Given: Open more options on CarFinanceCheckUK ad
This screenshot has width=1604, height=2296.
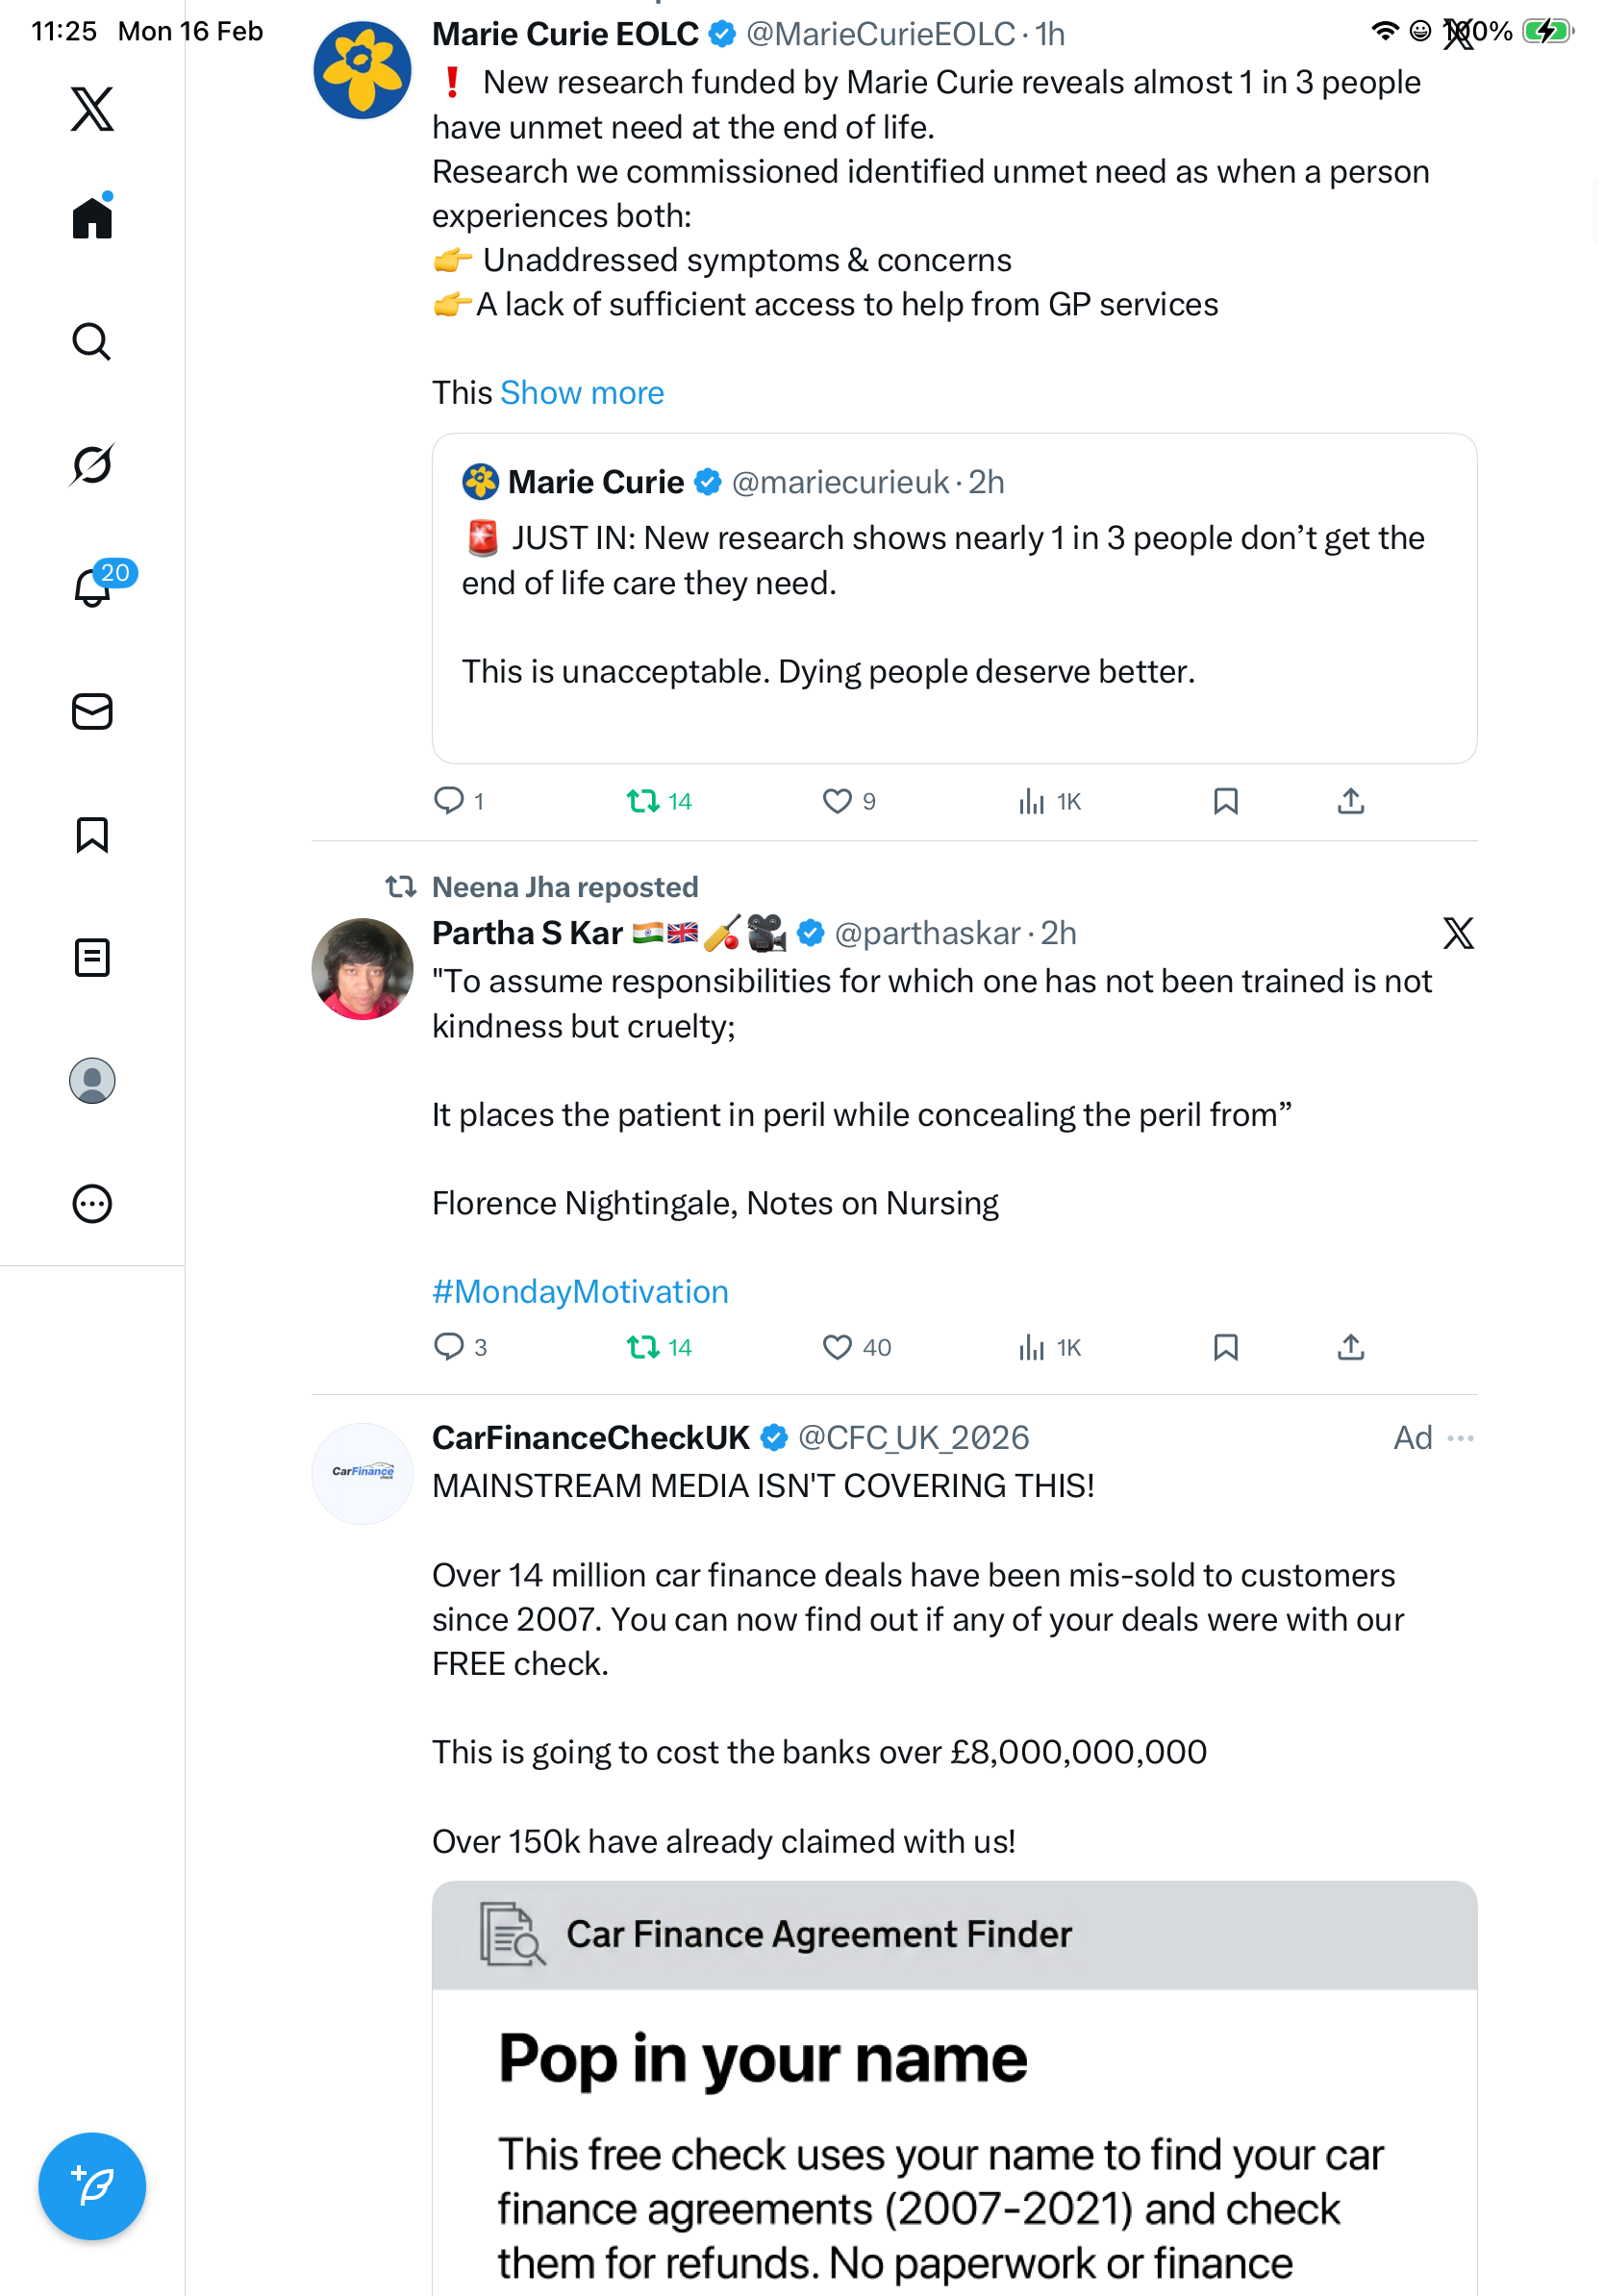Looking at the screenshot, I should coord(1460,1438).
